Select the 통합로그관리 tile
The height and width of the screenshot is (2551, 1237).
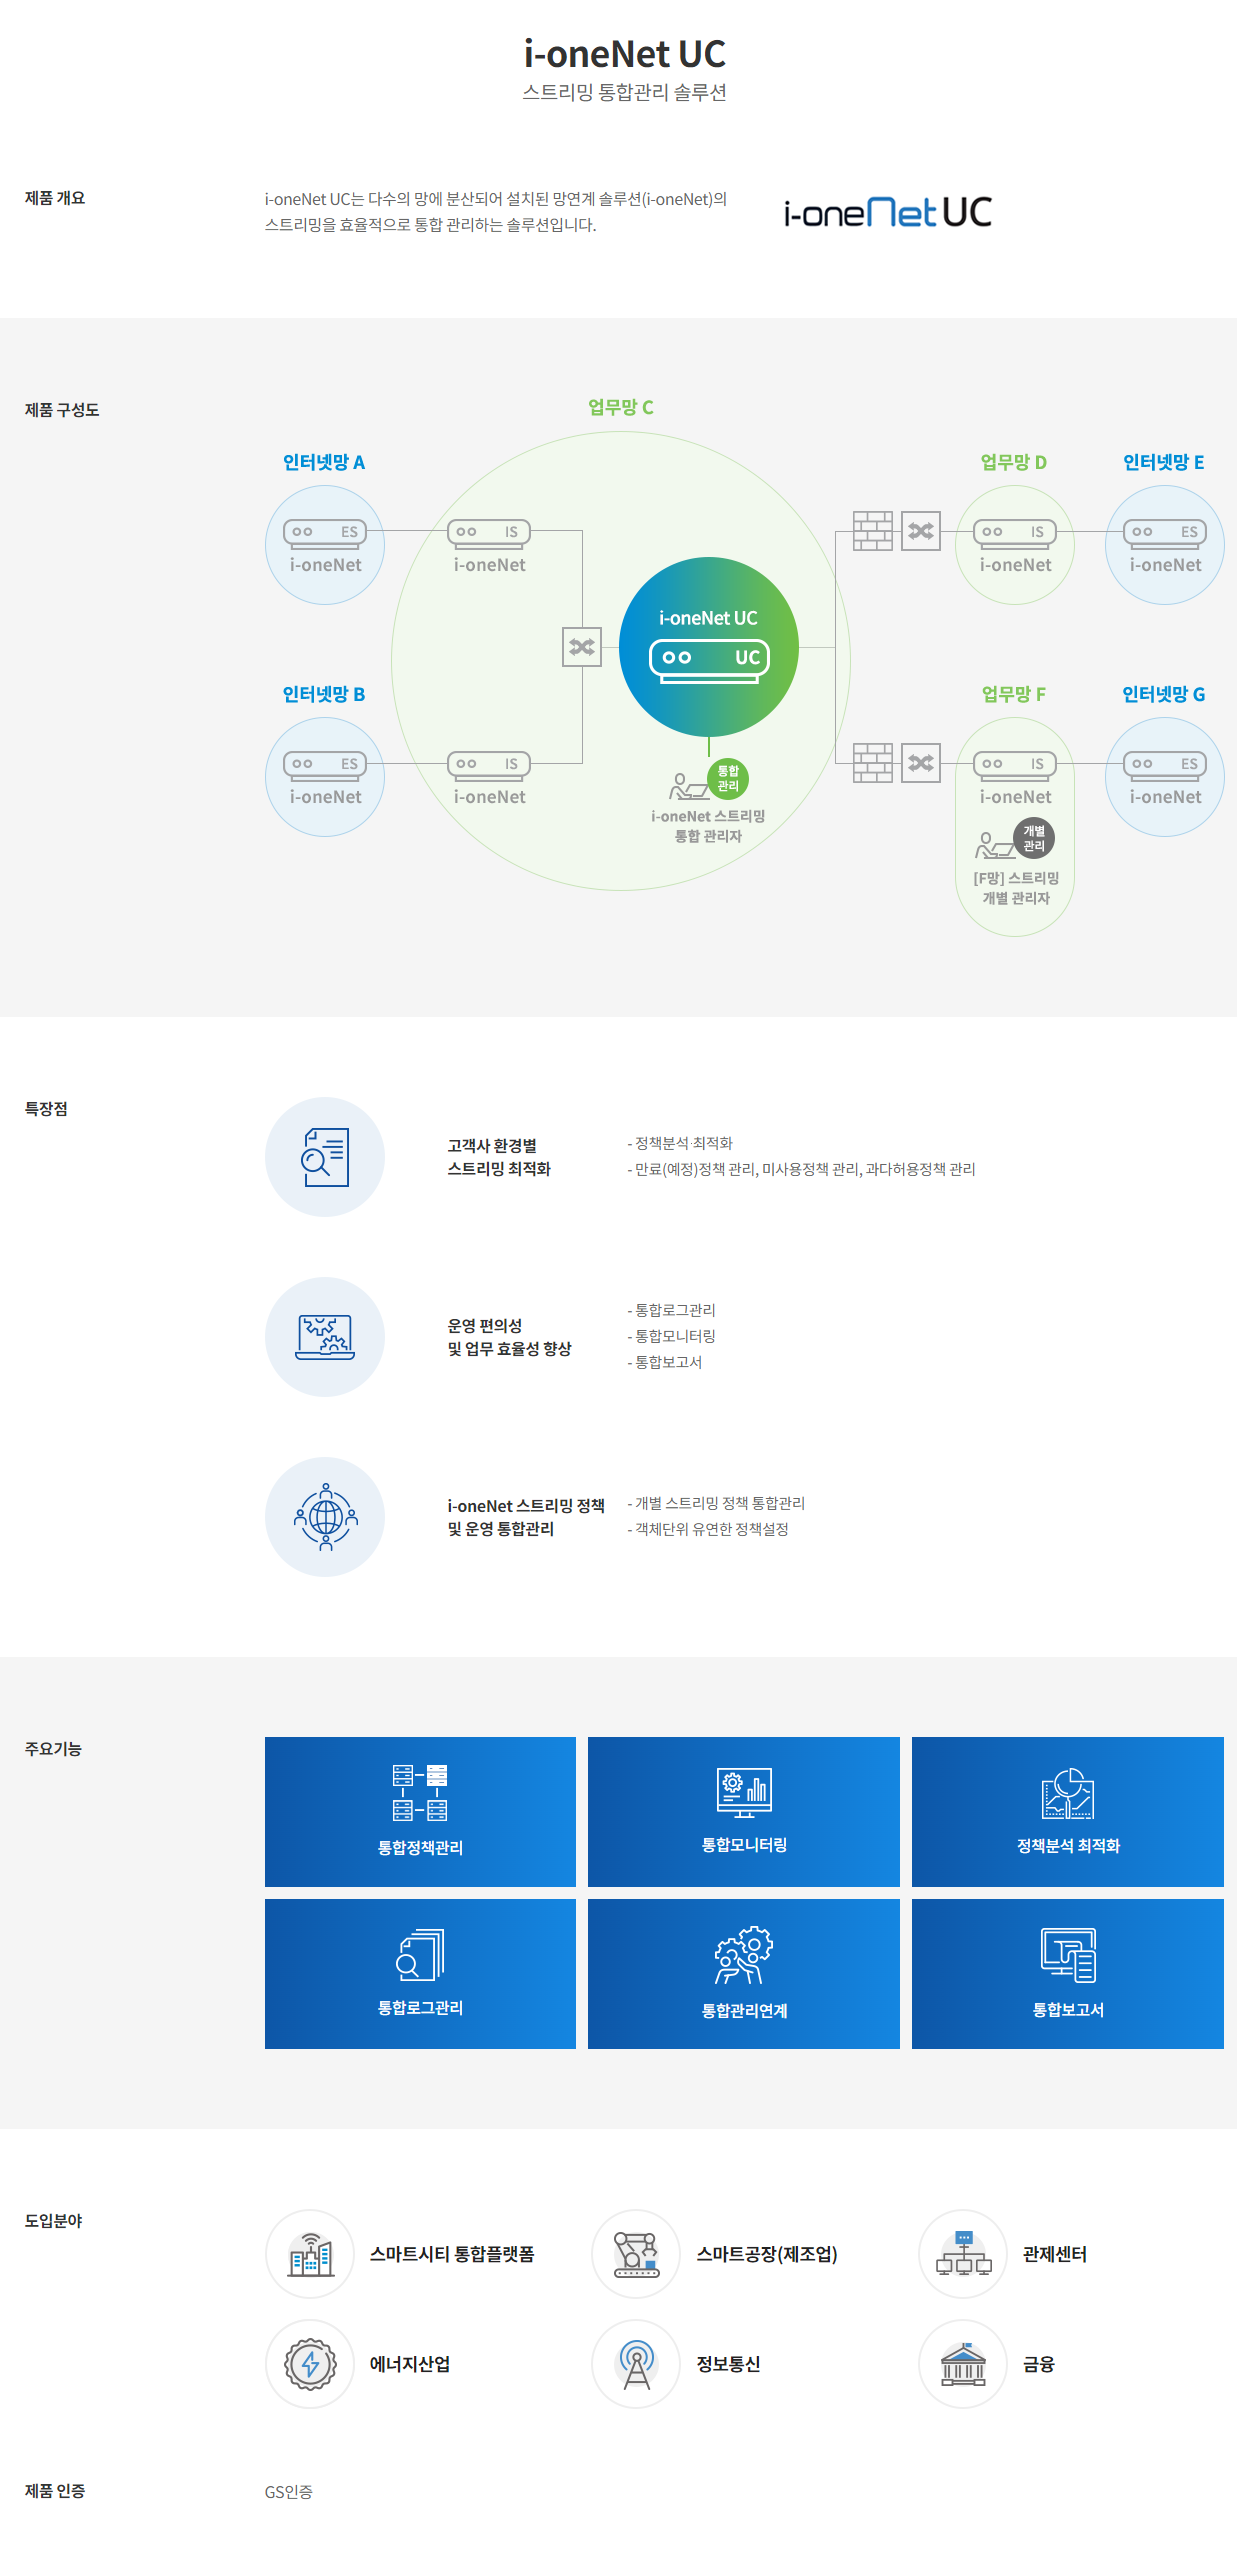tap(420, 1972)
